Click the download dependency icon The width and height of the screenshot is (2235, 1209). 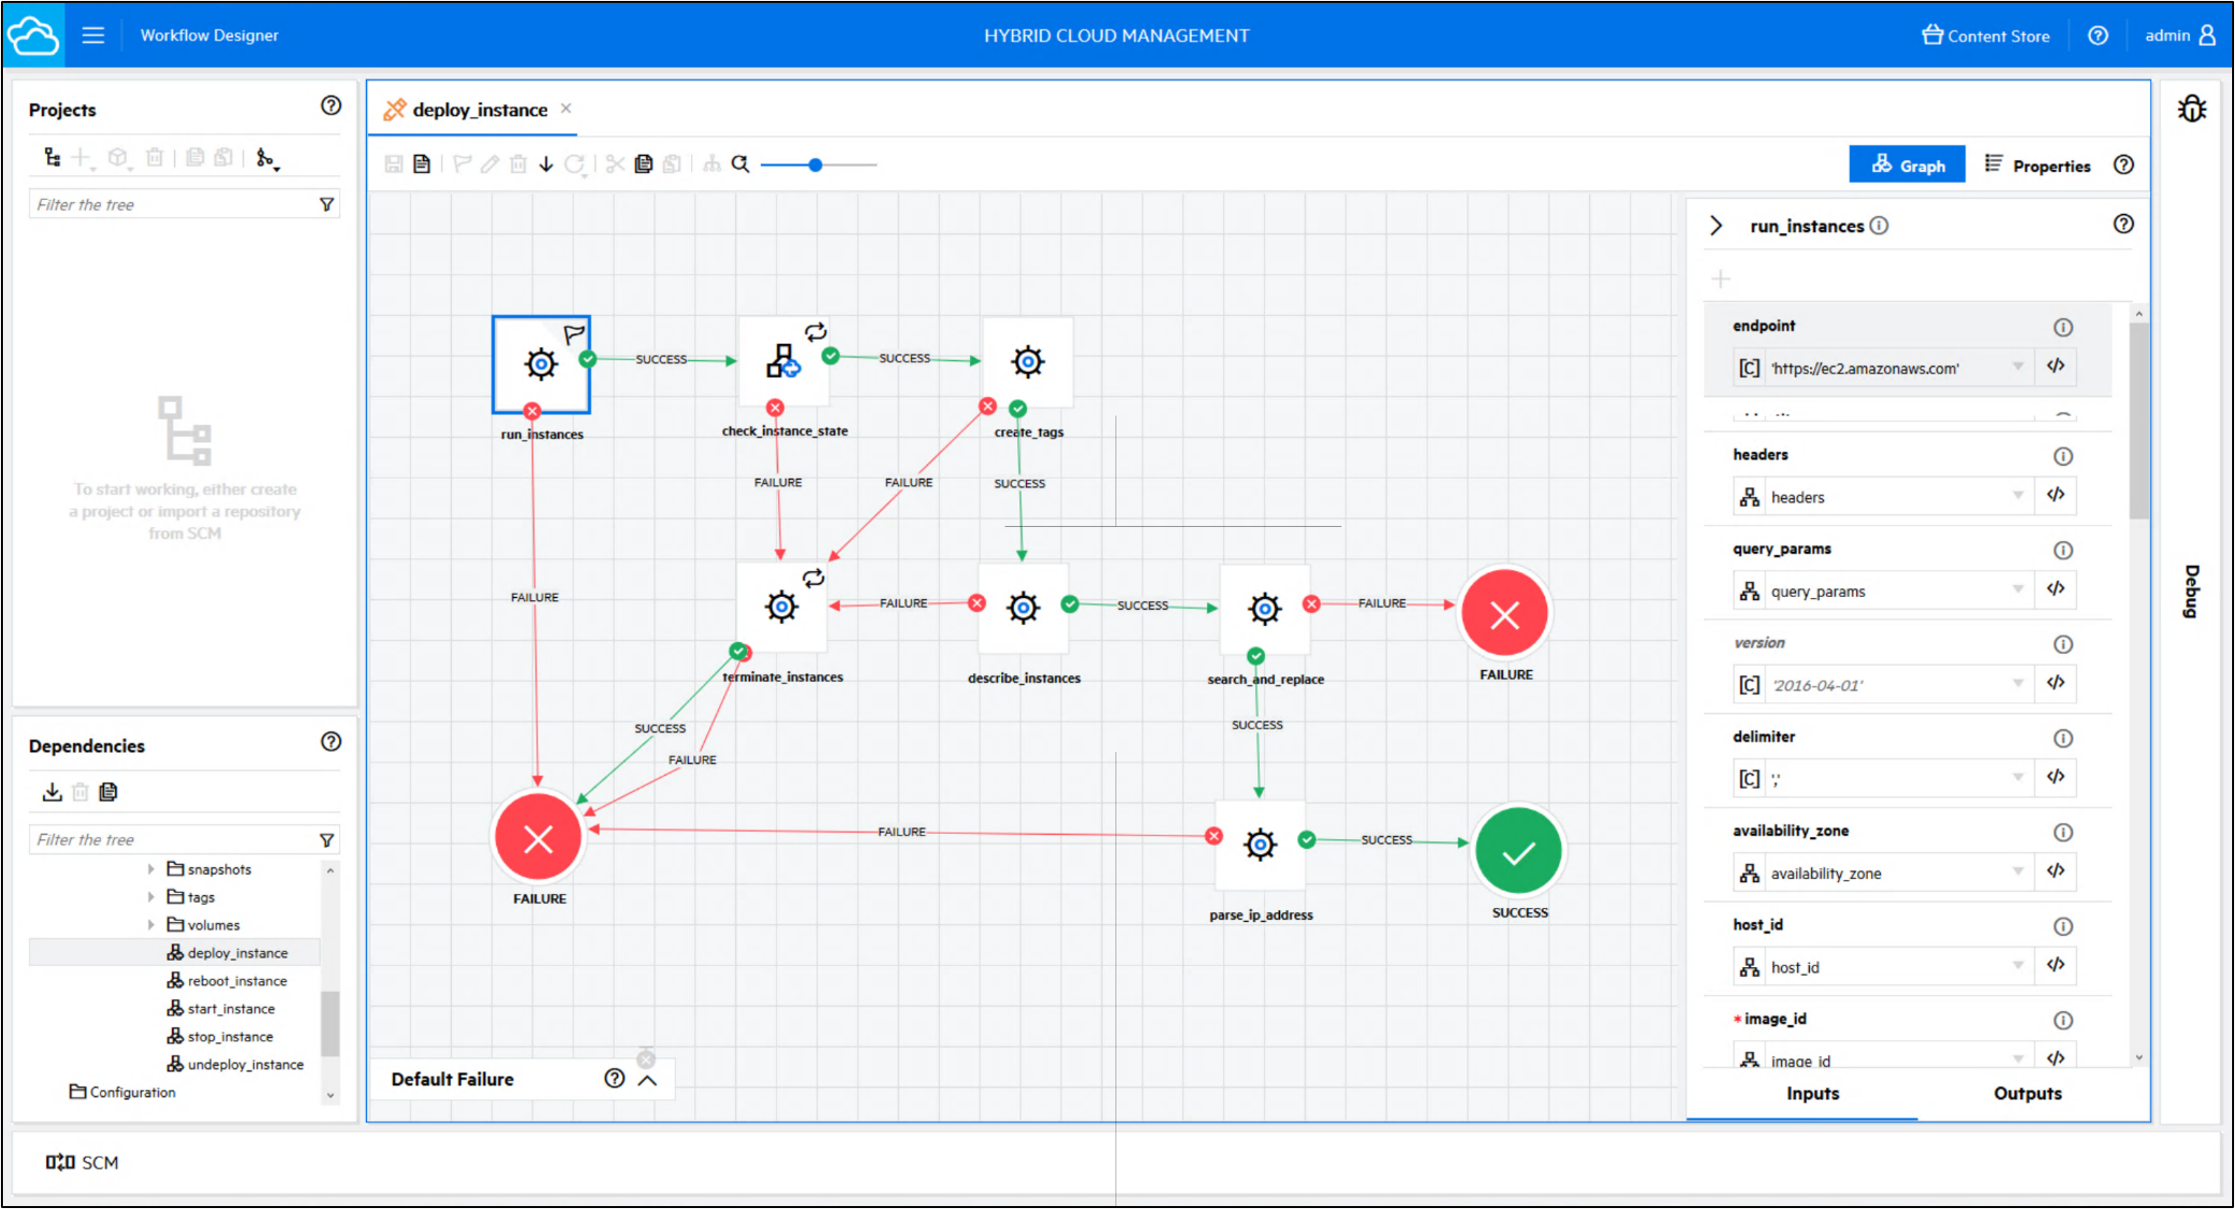coord(52,792)
